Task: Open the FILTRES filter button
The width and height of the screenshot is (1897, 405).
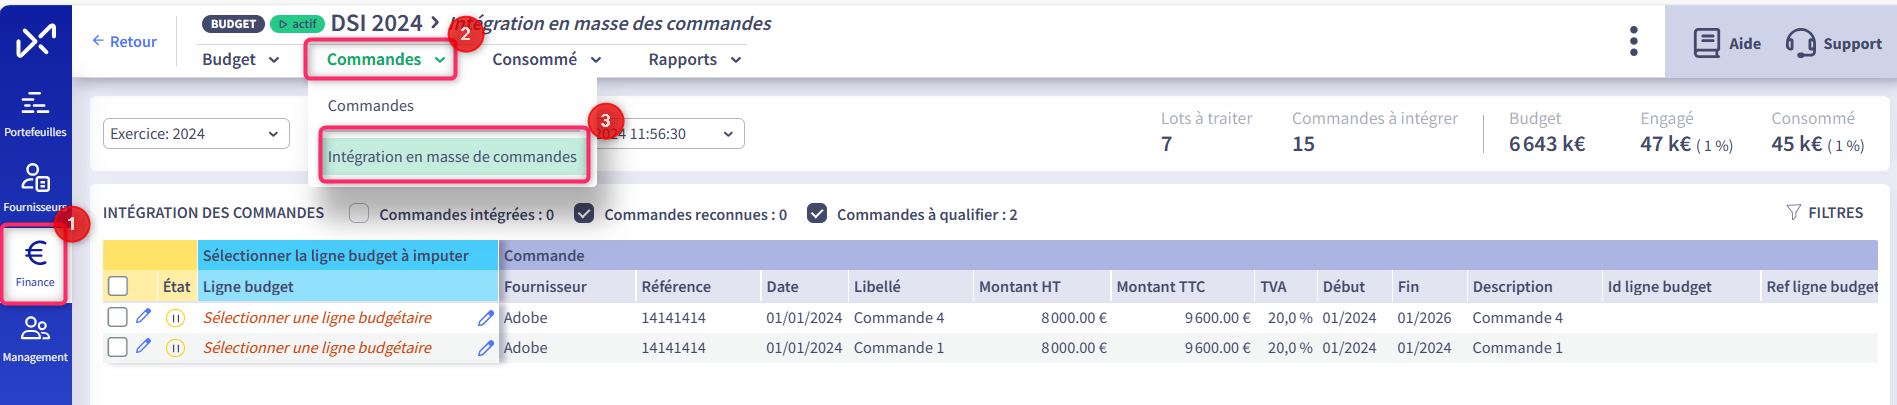Action: point(1825,212)
